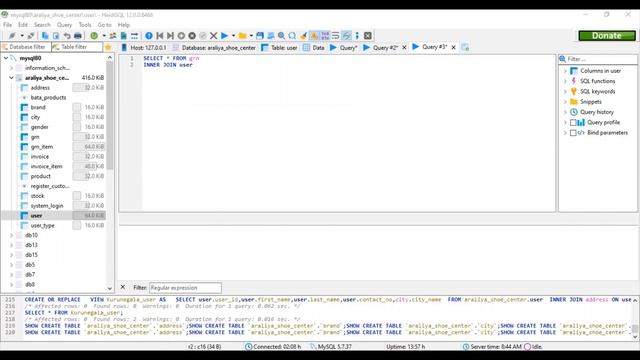The image size is (640, 360).
Task: Click the find text magnifier icon
Action: (x=281, y=36)
